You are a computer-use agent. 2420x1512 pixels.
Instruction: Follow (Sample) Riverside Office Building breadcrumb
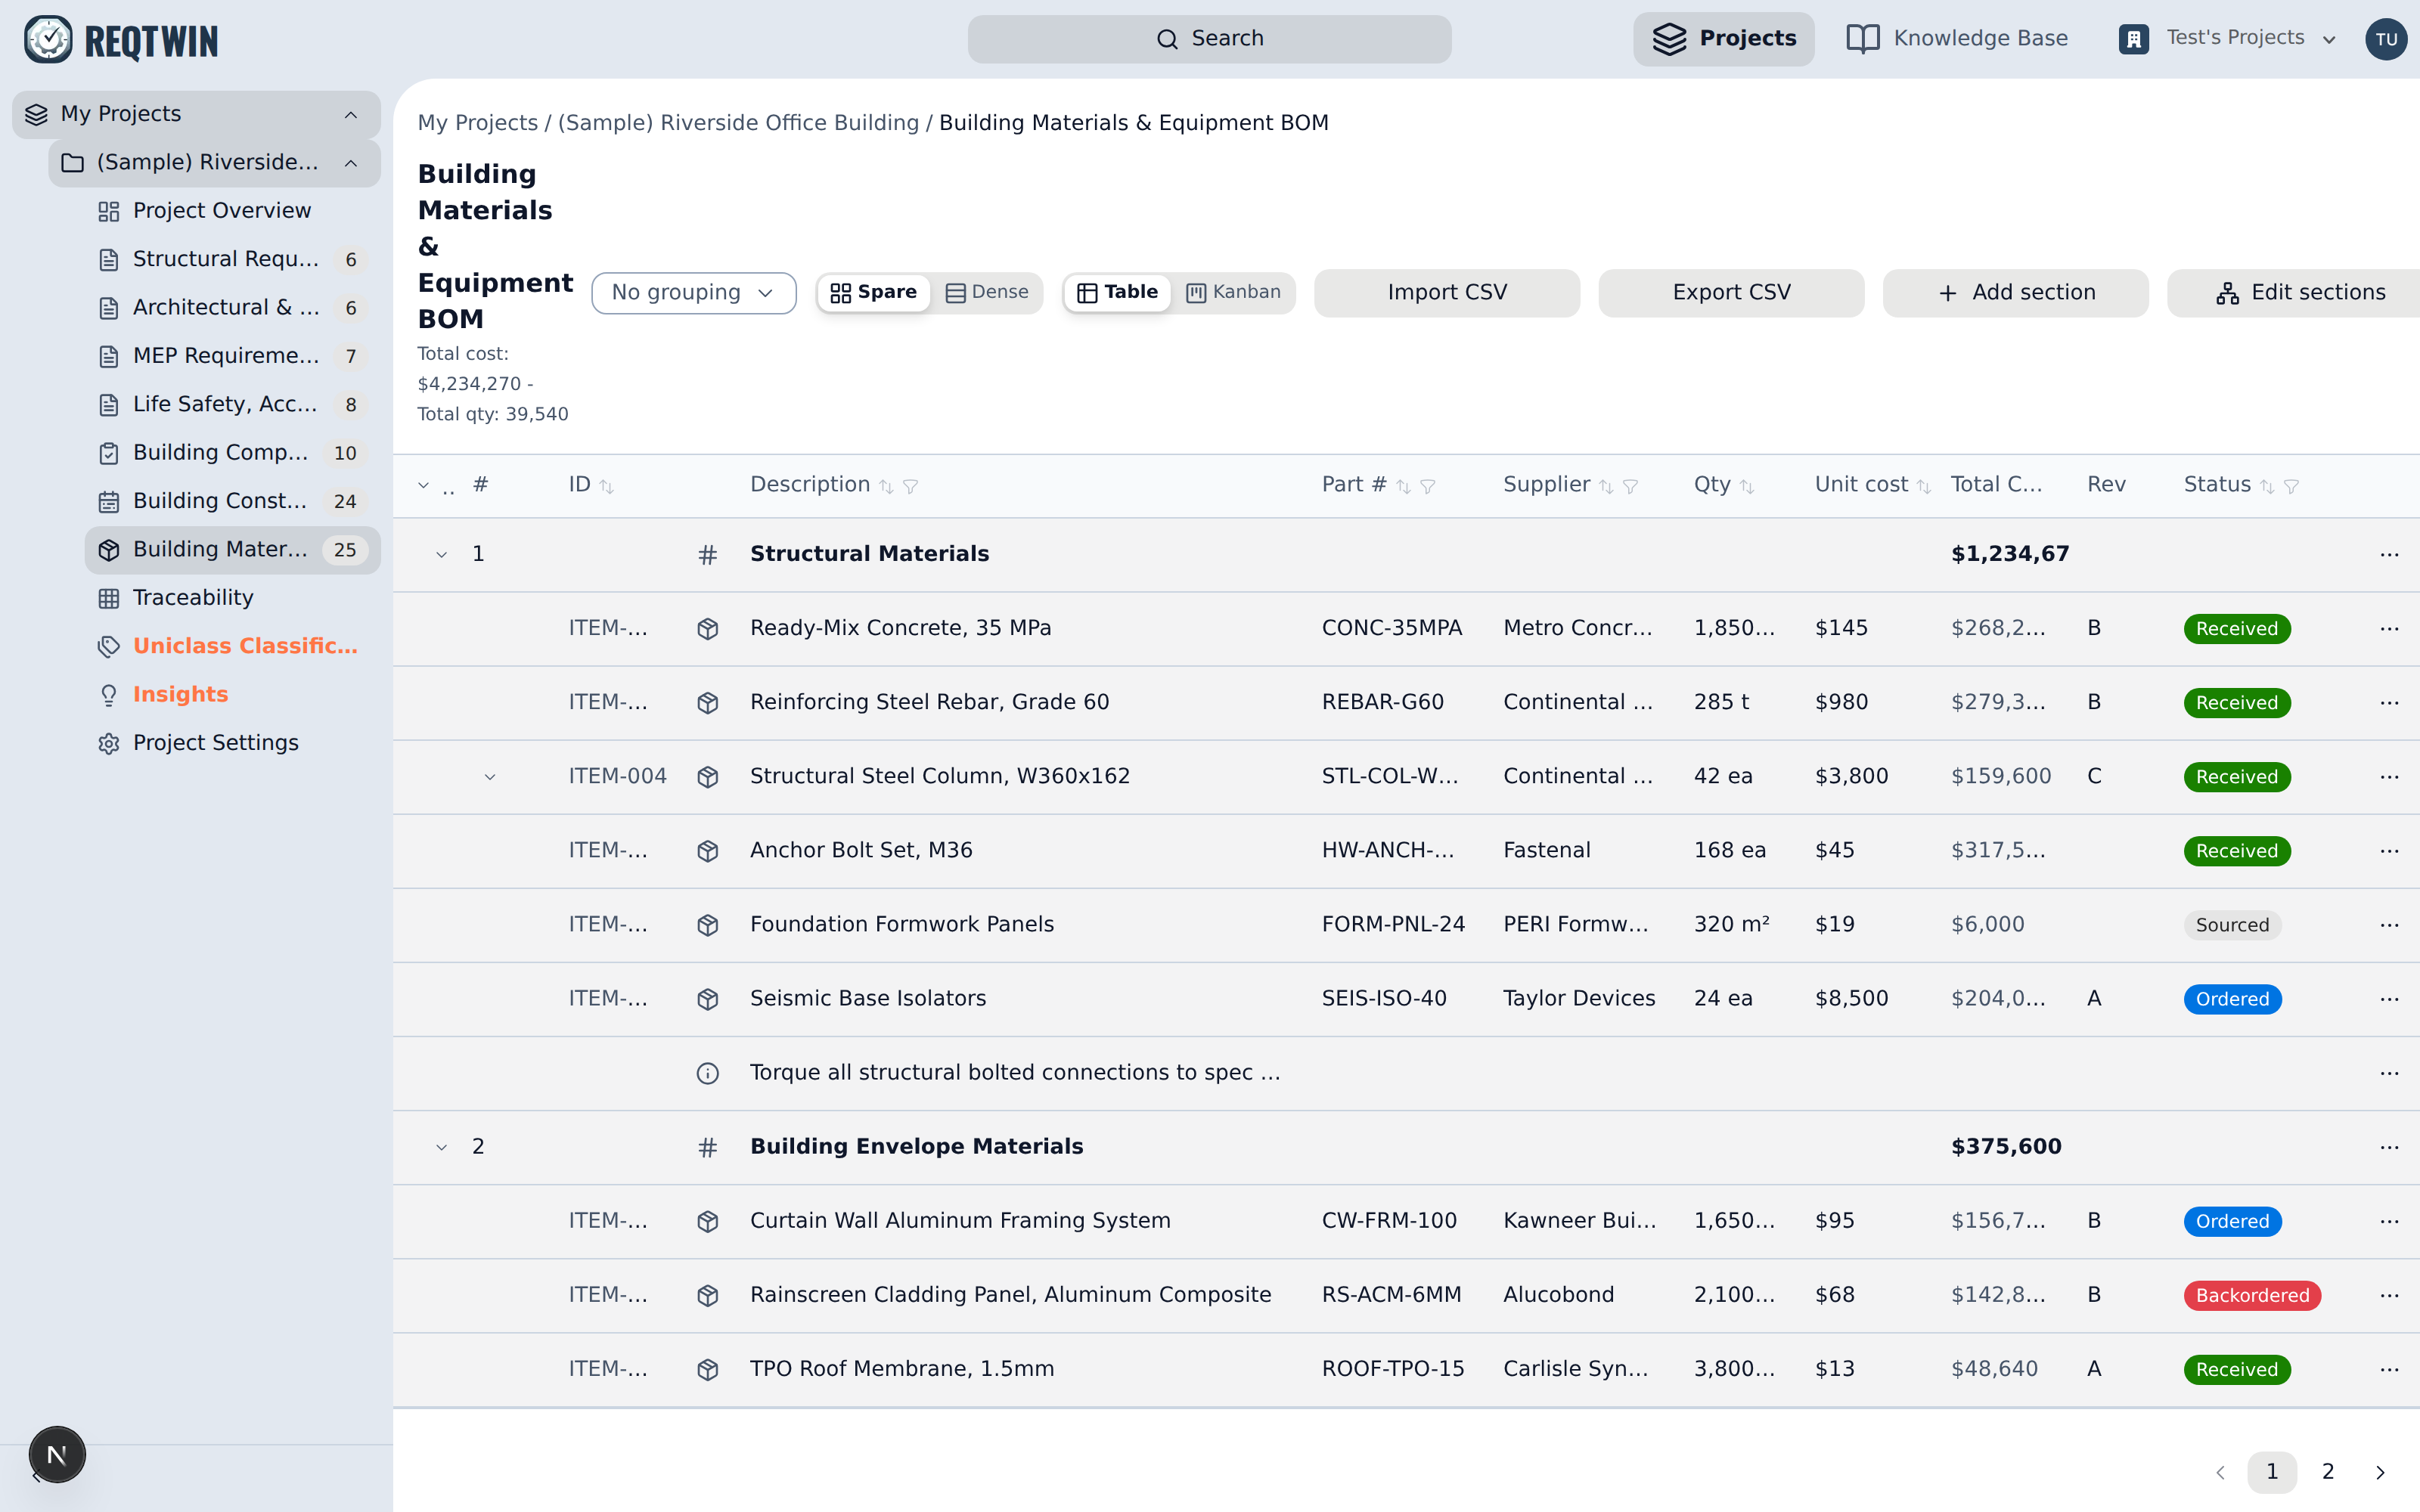pos(738,123)
